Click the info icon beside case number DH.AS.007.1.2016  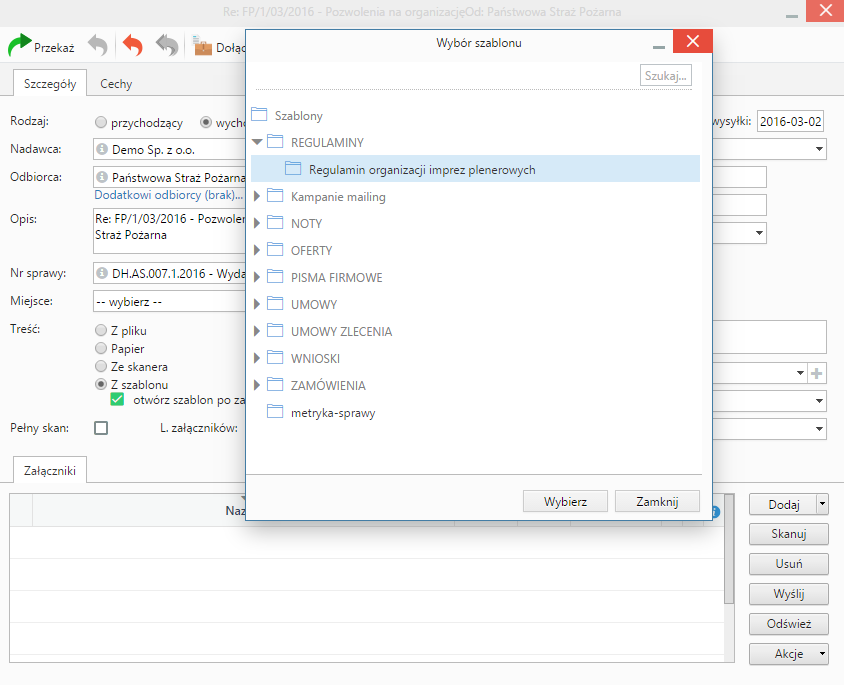tap(102, 272)
